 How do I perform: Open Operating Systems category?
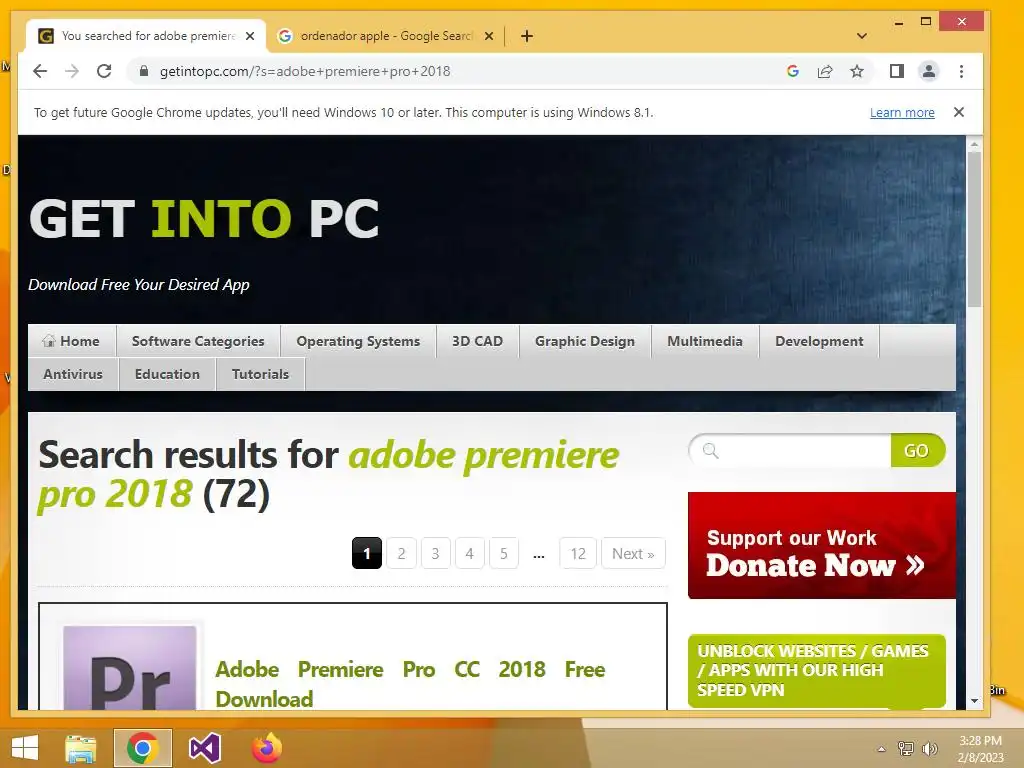[358, 341]
